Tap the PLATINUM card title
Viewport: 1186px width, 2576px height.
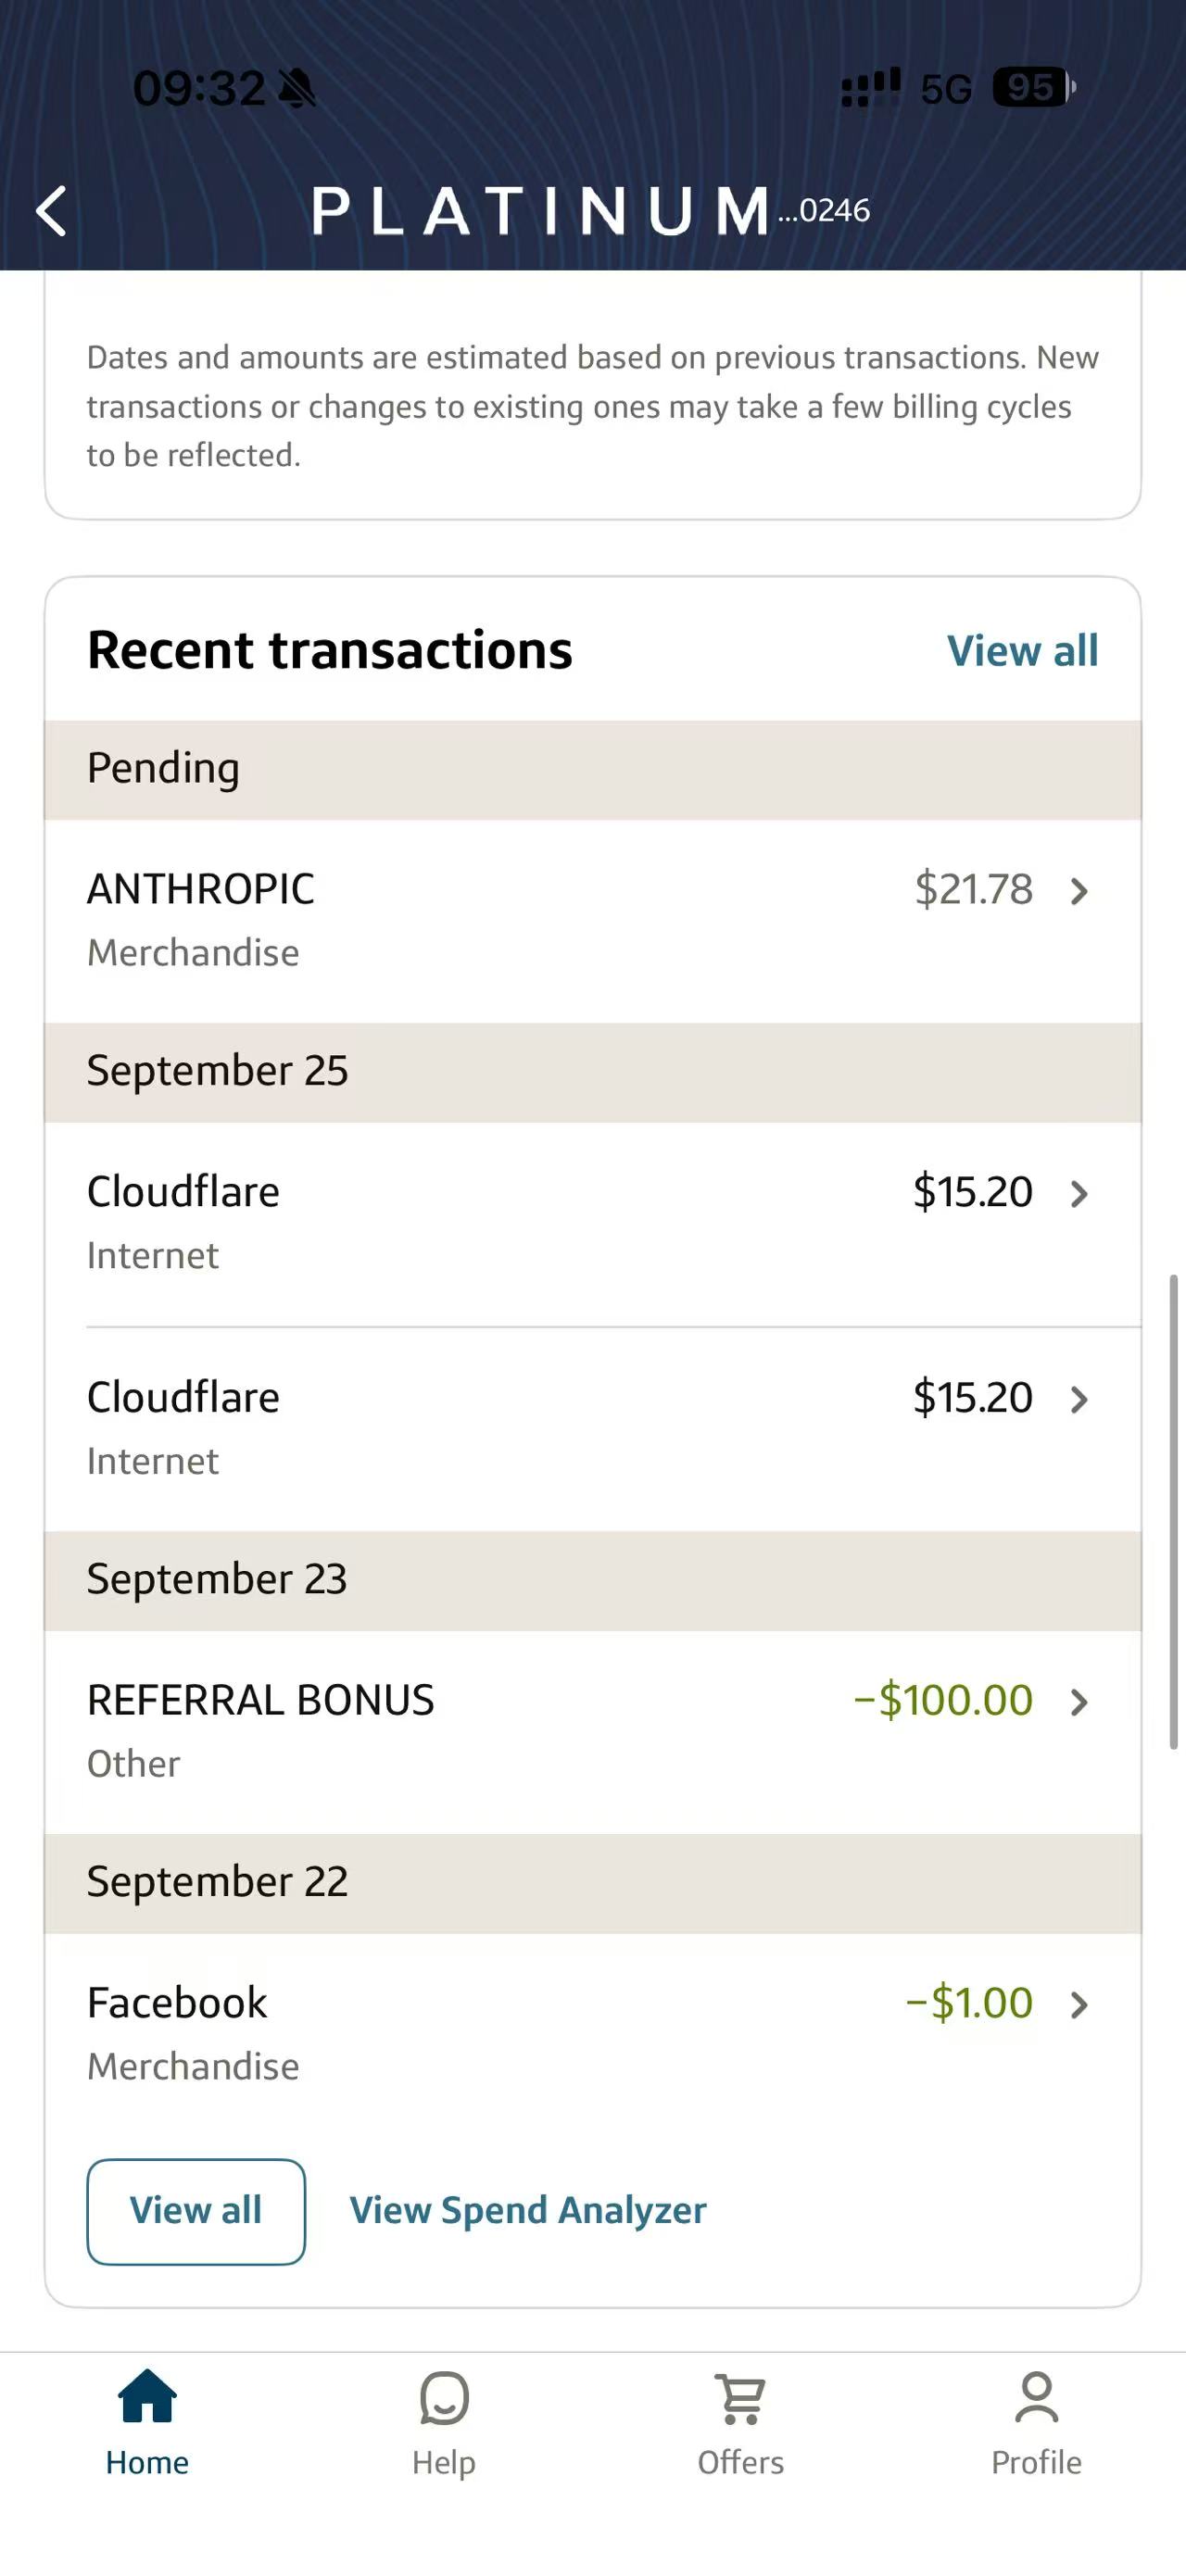pos(541,211)
